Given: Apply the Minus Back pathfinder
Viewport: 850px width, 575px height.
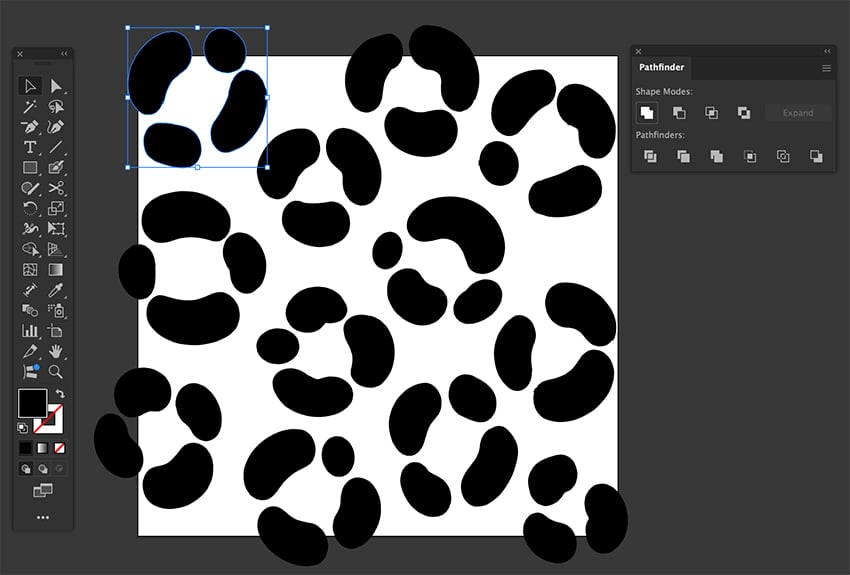Looking at the screenshot, I should 816,157.
